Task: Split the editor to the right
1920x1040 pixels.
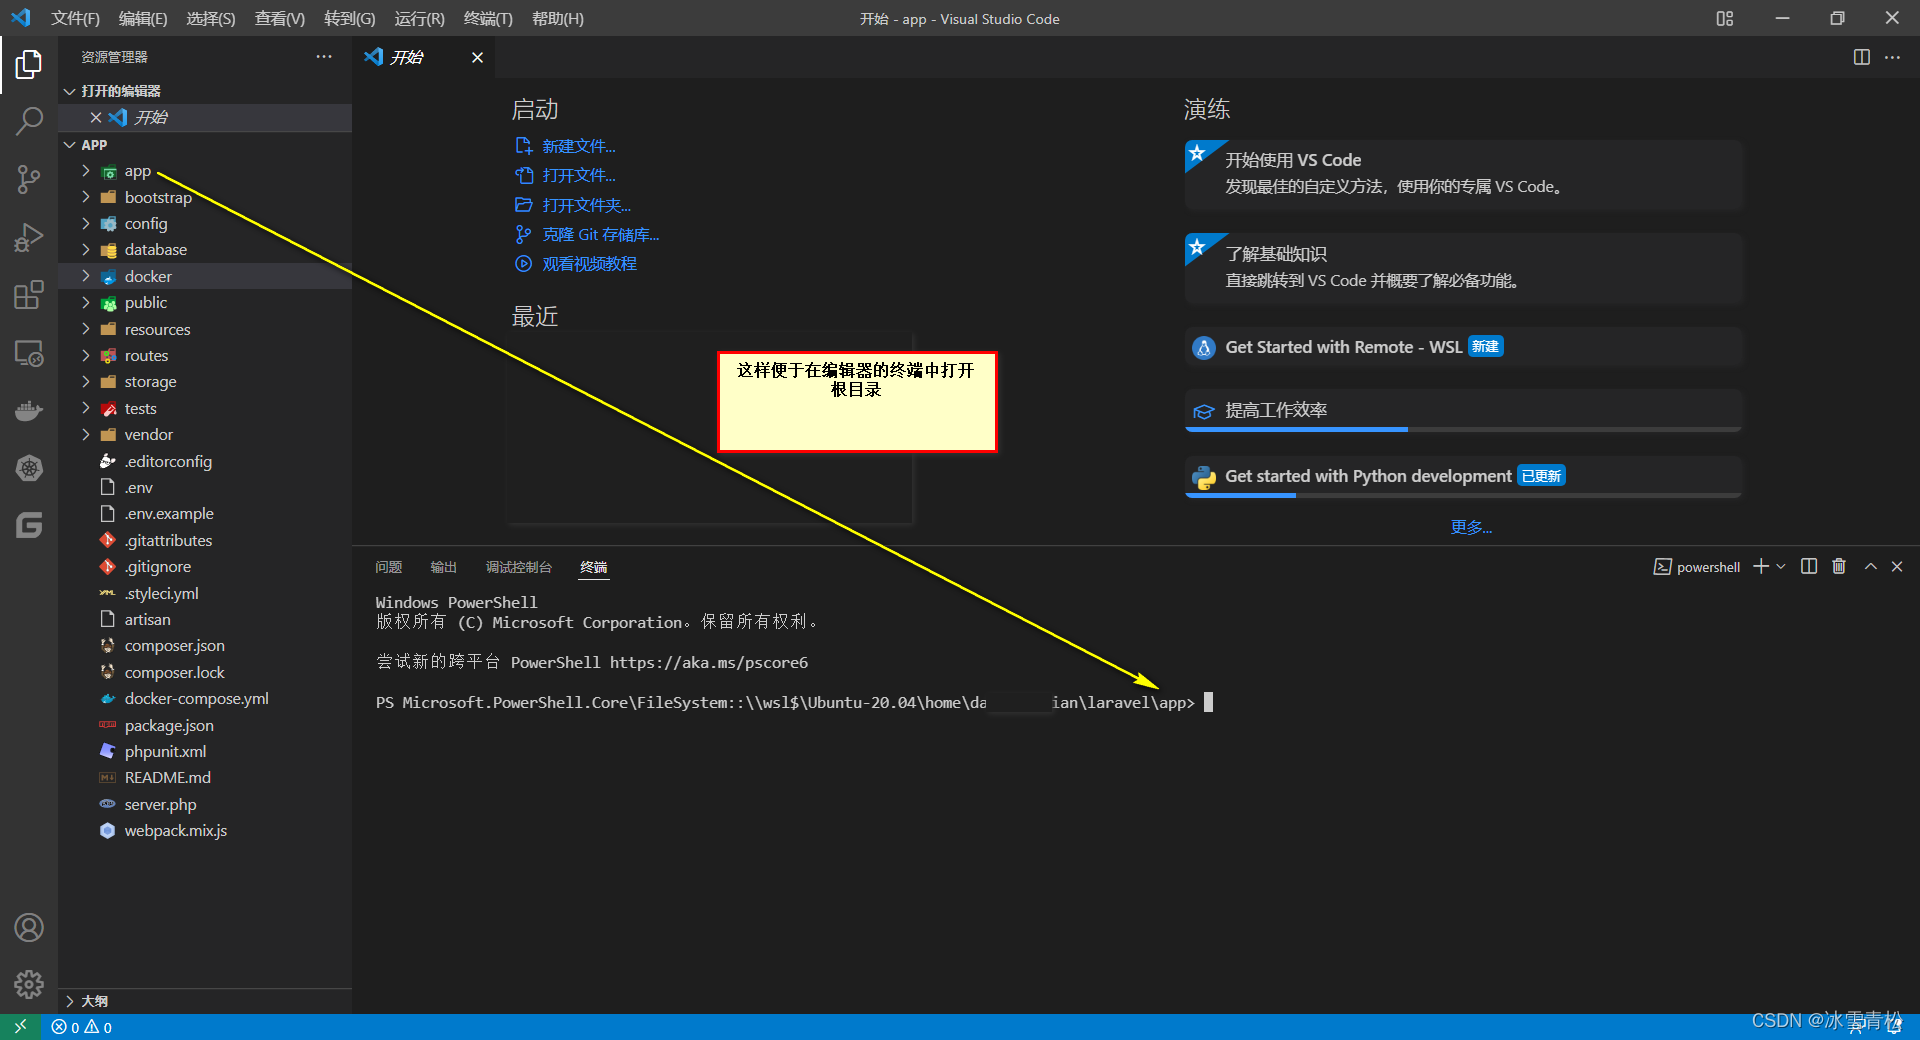Action: (1861, 57)
